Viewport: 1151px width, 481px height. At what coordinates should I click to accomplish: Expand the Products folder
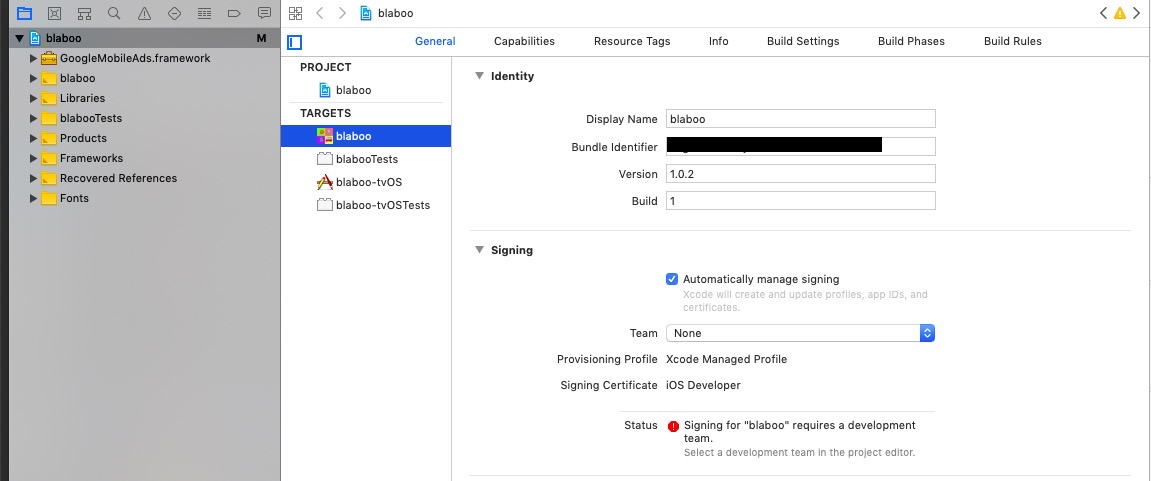(33, 138)
